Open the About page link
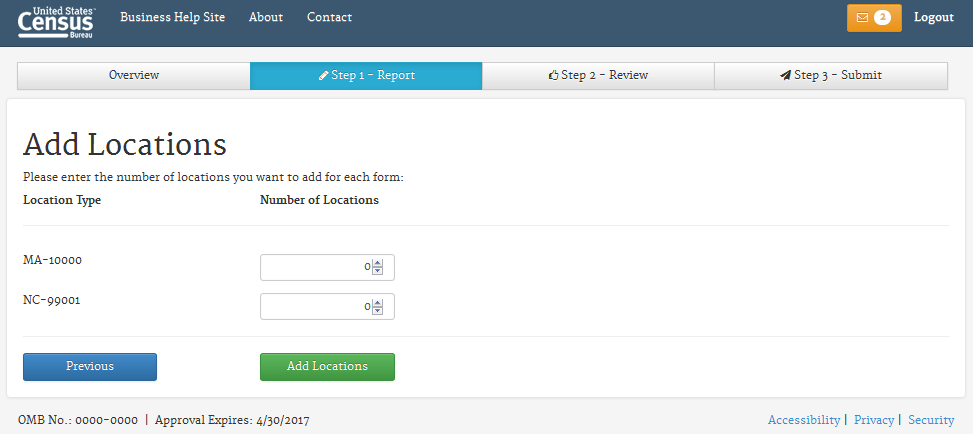Viewport: 973px width, 434px height. tap(266, 18)
